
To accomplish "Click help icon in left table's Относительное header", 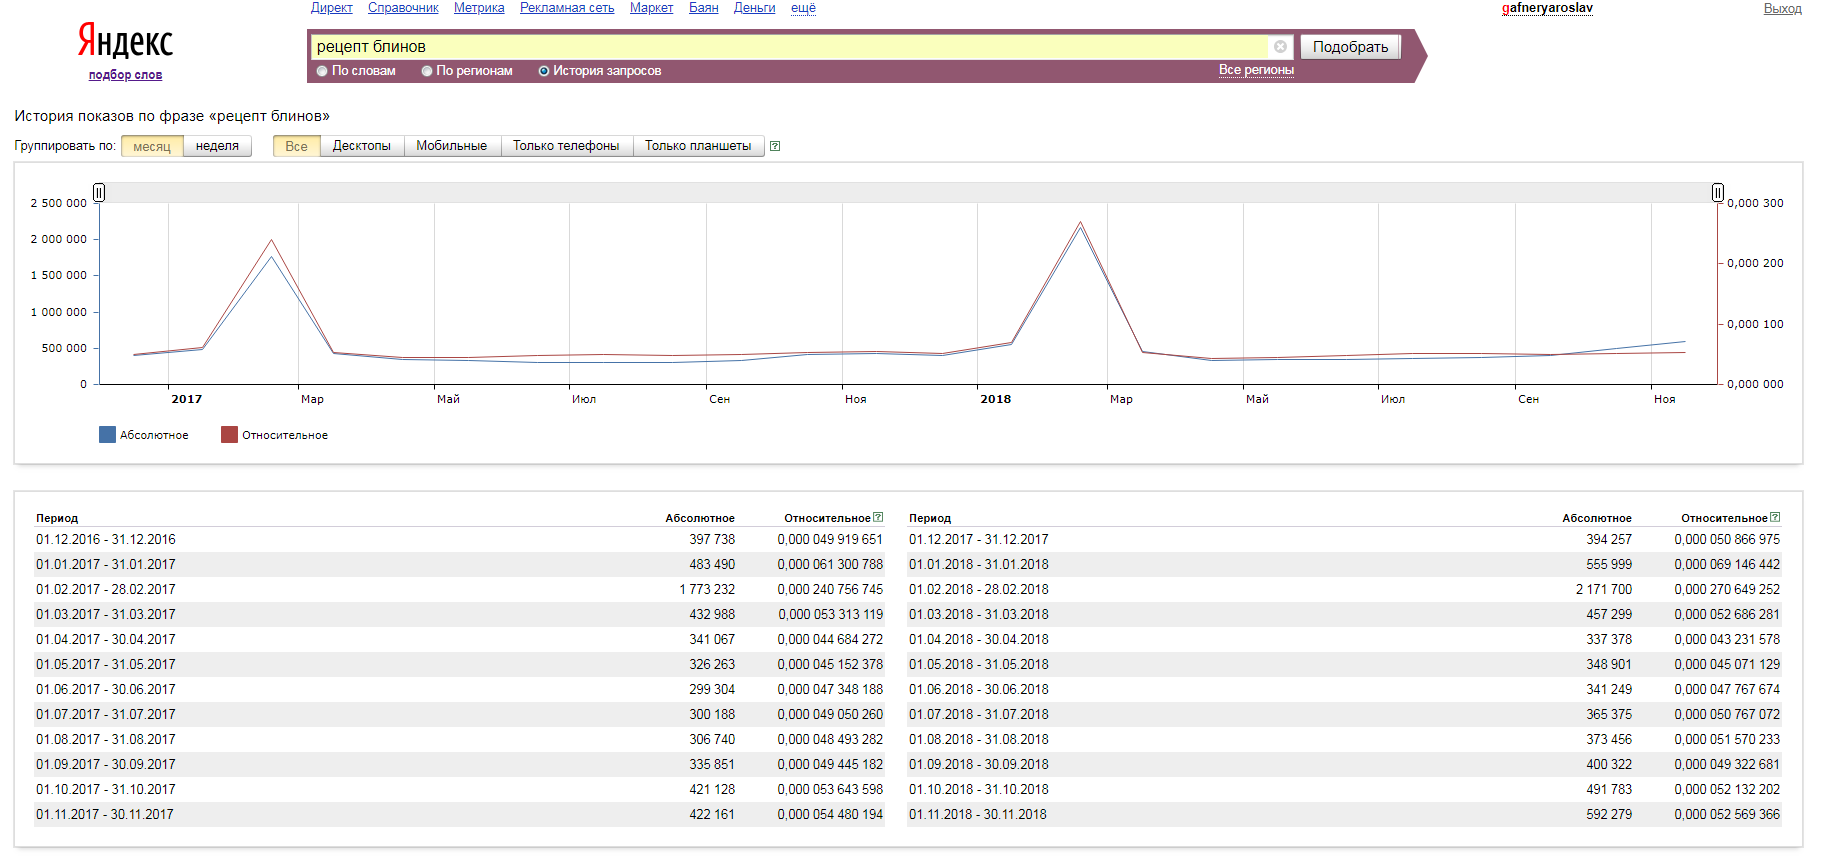I will click(x=878, y=518).
